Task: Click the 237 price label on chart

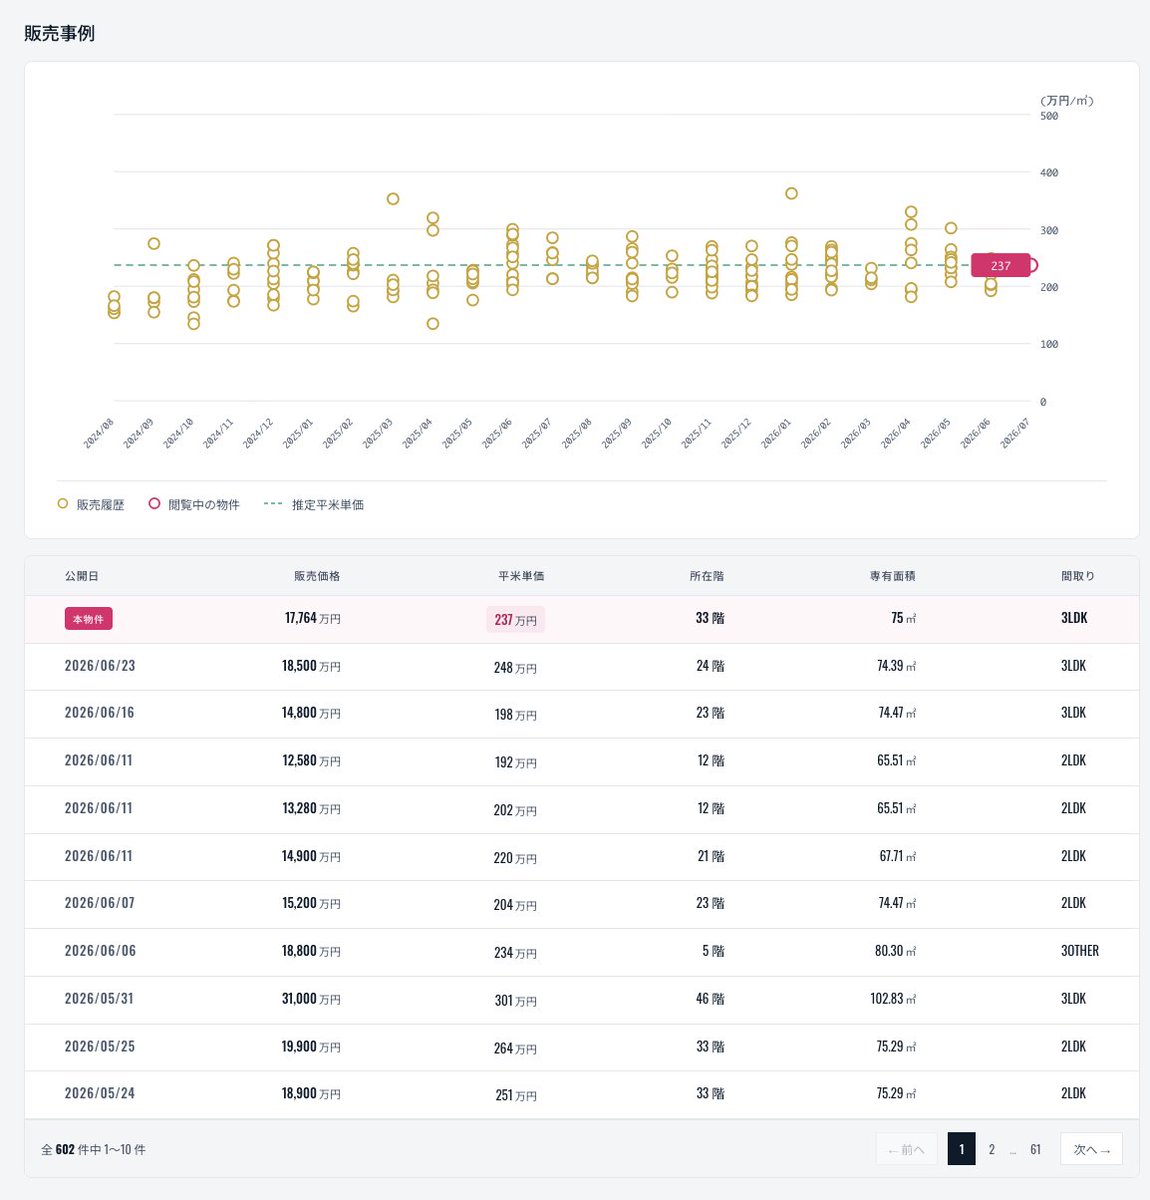Action: click(x=1000, y=266)
